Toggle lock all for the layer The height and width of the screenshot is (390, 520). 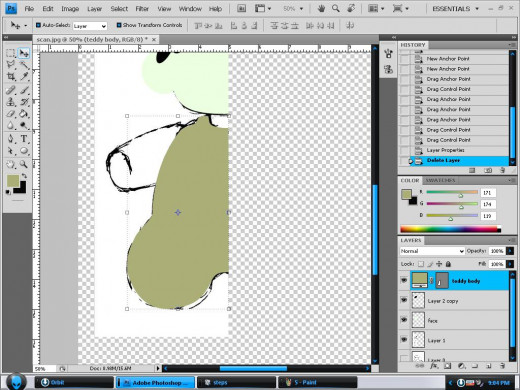pyautogui.click(x=448, y=264)
